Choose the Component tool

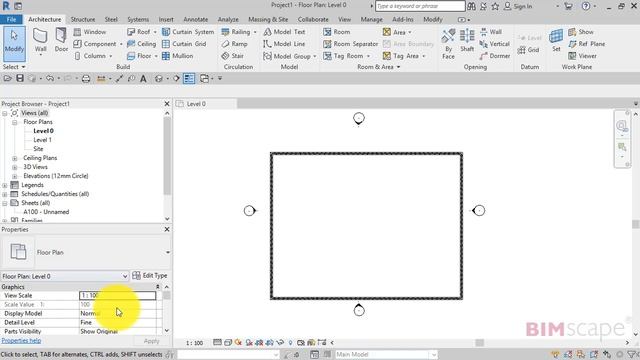point(95,44)
